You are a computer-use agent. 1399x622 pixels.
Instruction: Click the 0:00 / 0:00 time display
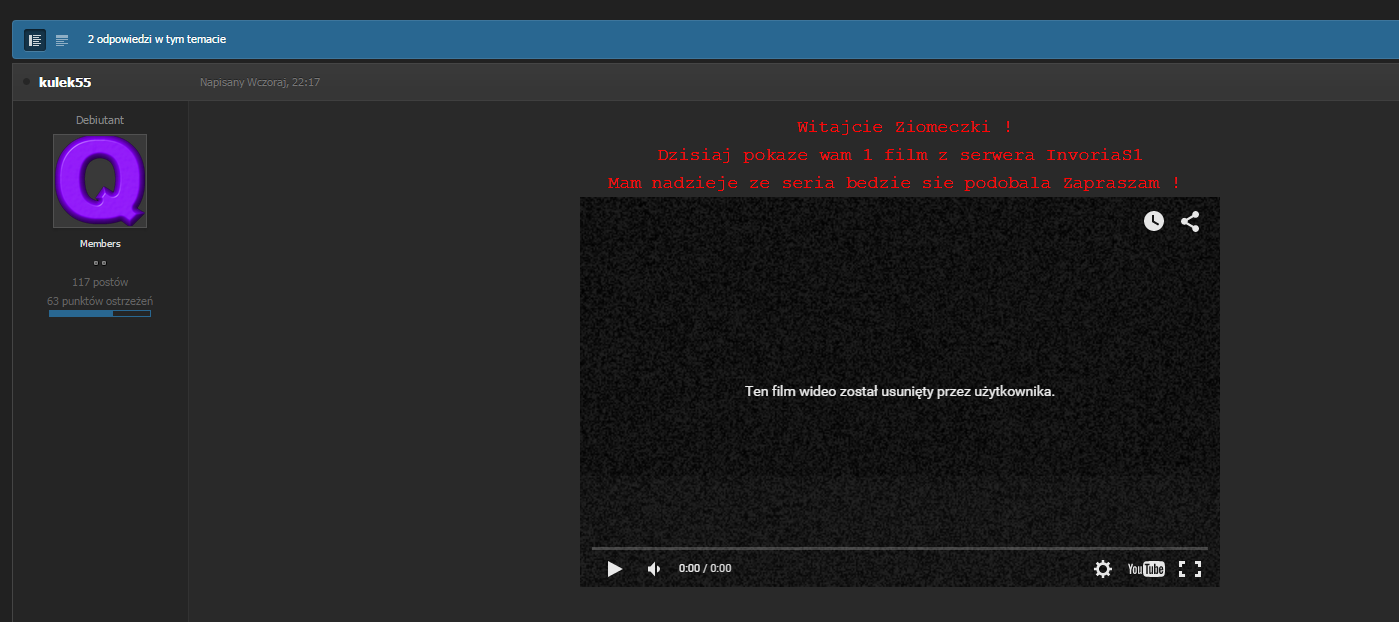point(705,568)
